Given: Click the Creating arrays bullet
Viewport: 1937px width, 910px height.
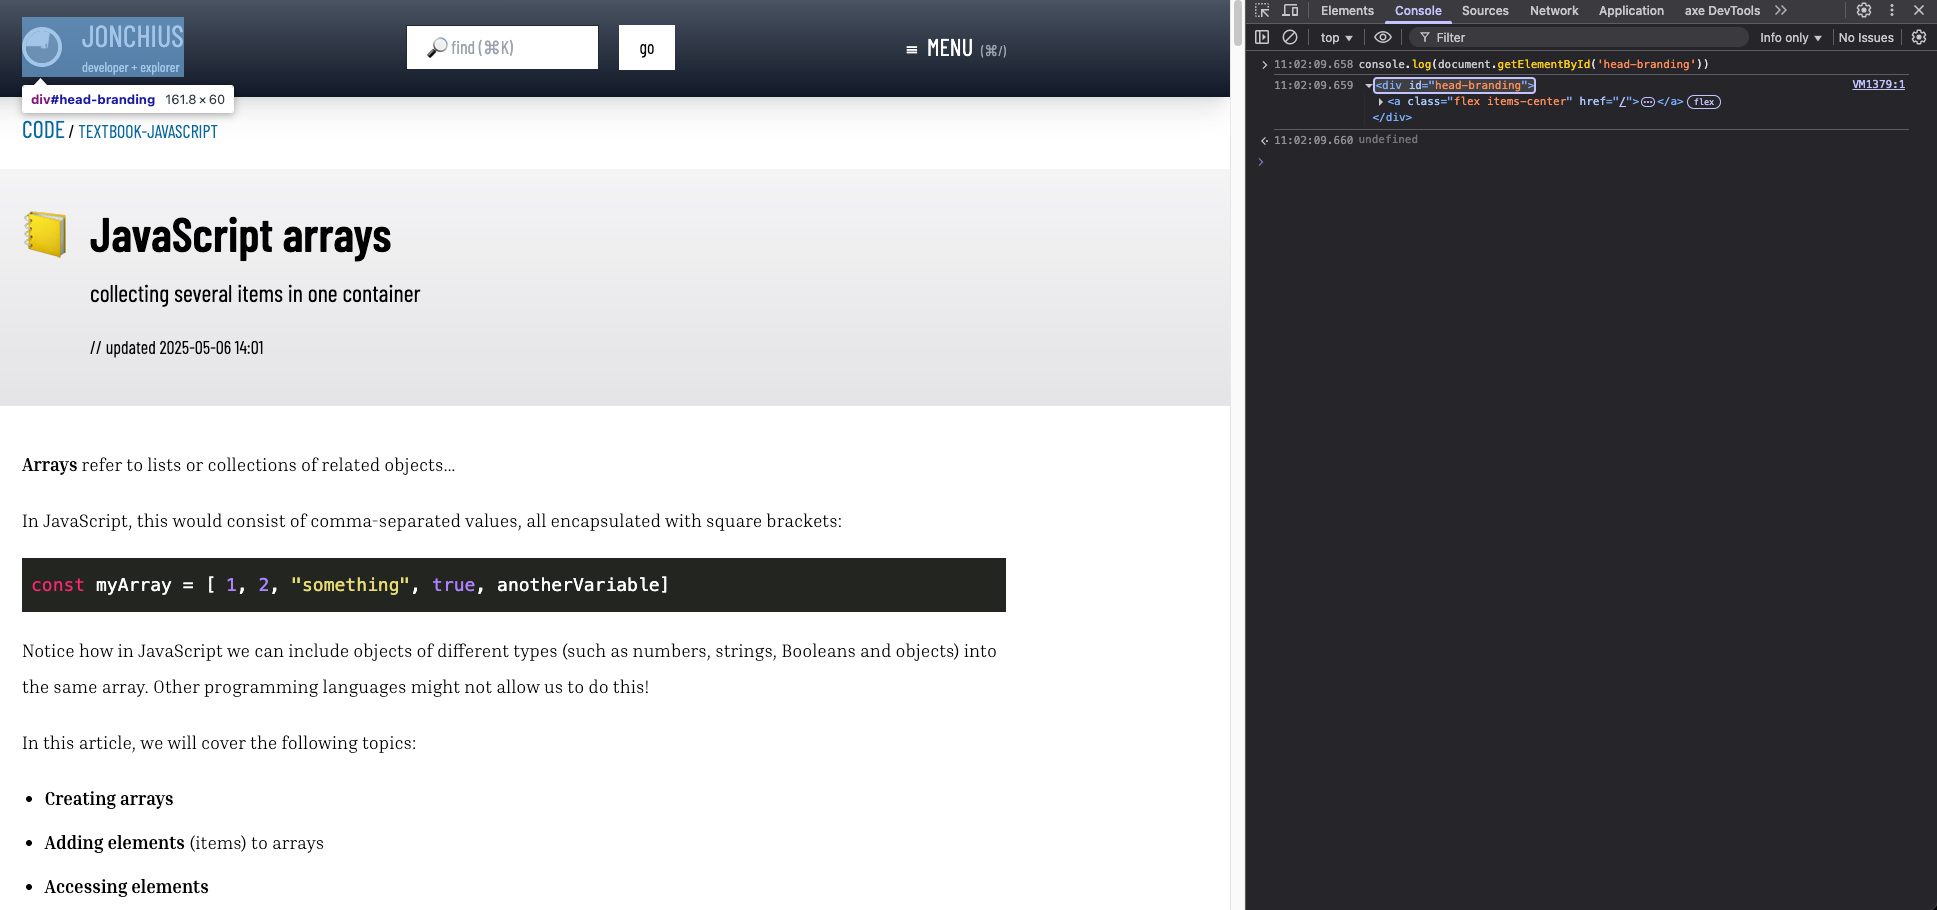Looking at the screenshot, I should tap(109, 799).
